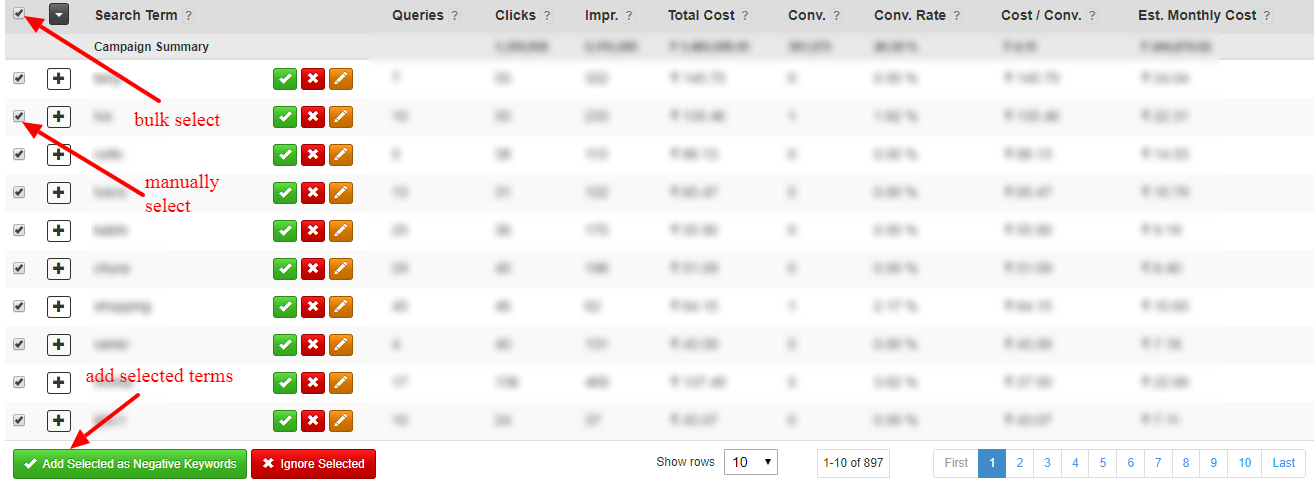Click the help icon next to Search Term
The width and height of the screenshot is (1316, 484).
pyautogui.click(x=189, y=16)
